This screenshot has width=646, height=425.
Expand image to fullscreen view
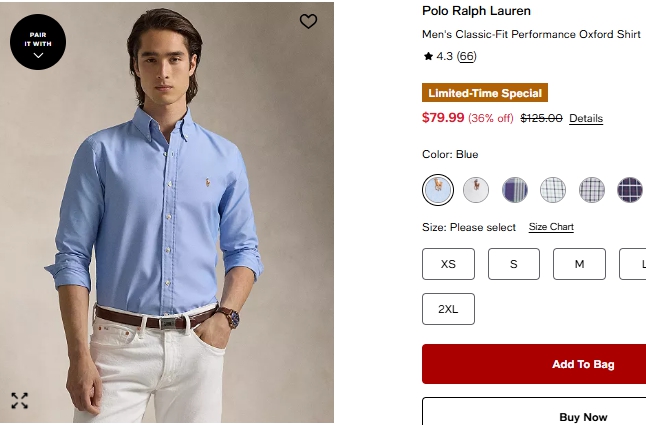click(20, 401)
